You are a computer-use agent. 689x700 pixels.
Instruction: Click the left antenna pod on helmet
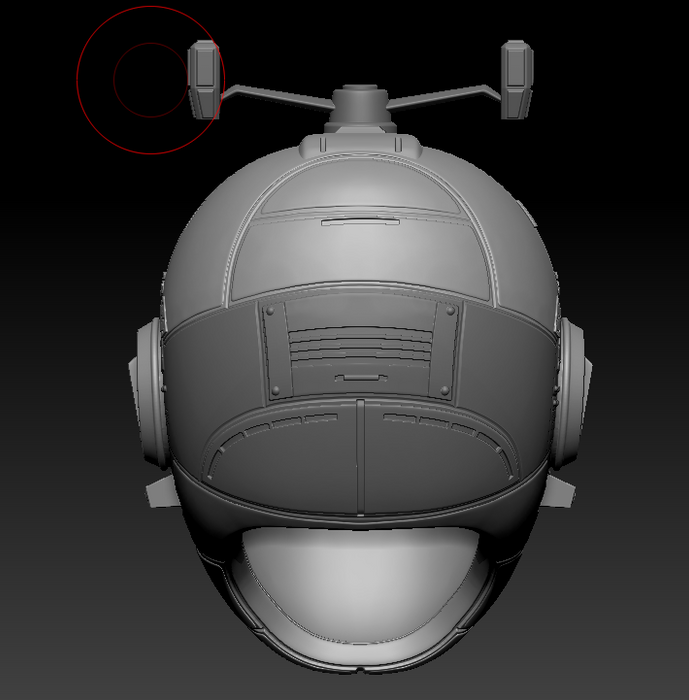tap(204, 79)
